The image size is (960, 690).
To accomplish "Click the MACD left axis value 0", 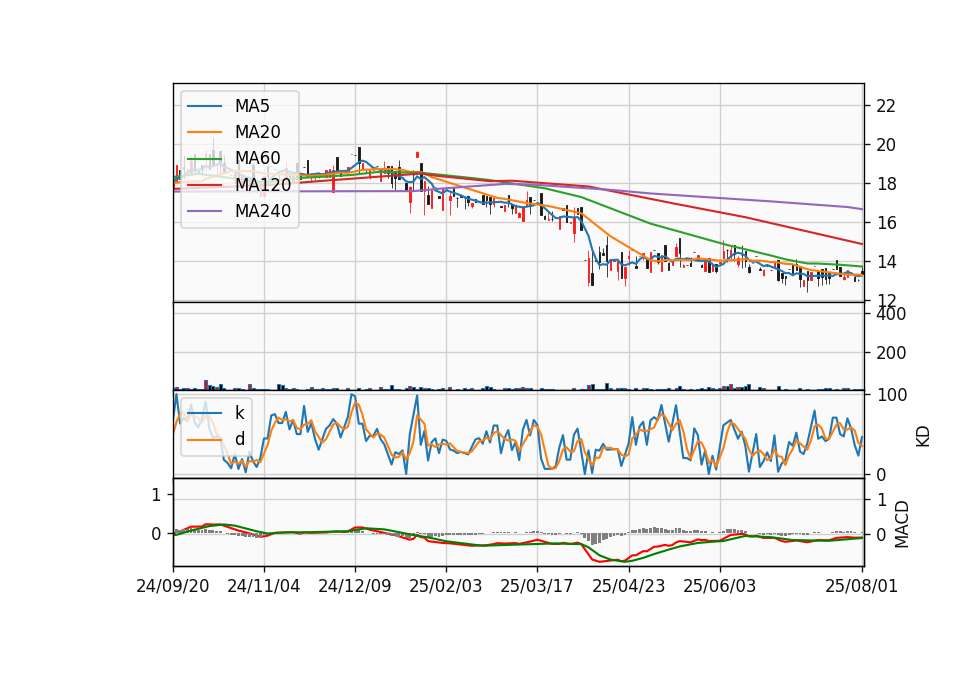I will pos(156,534).
